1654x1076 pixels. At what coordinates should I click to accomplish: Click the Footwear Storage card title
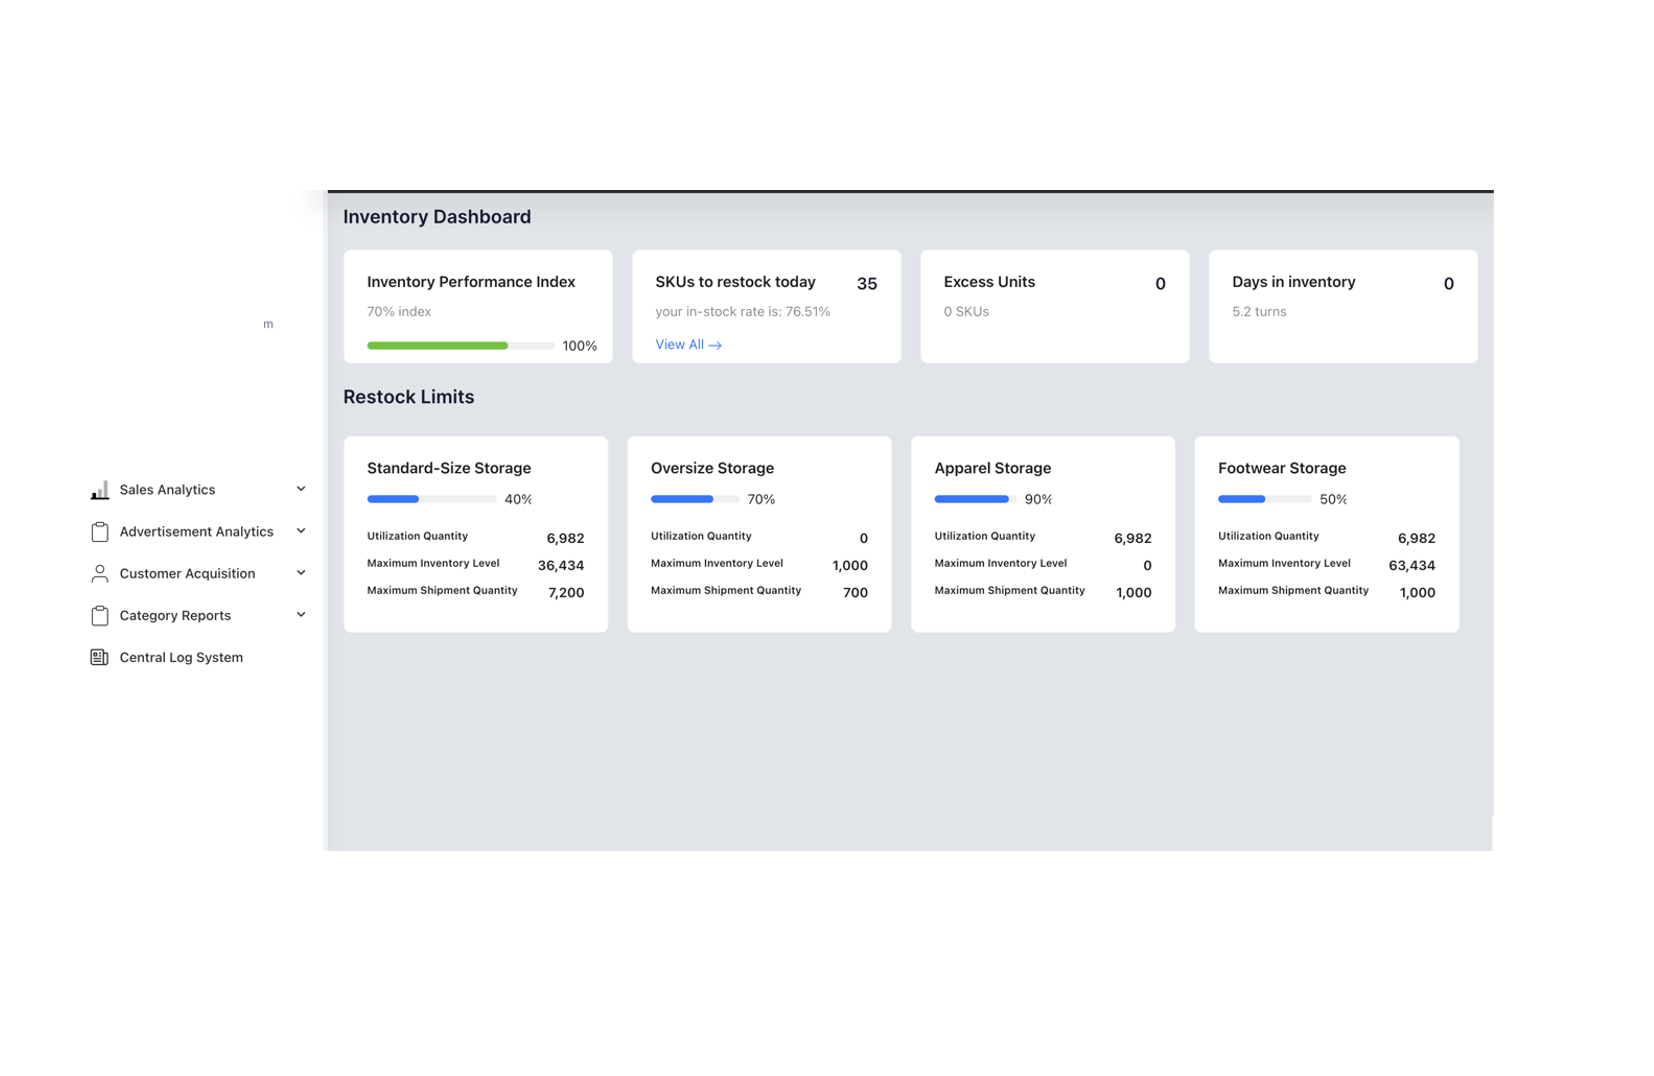click(x=1281, y=468)
